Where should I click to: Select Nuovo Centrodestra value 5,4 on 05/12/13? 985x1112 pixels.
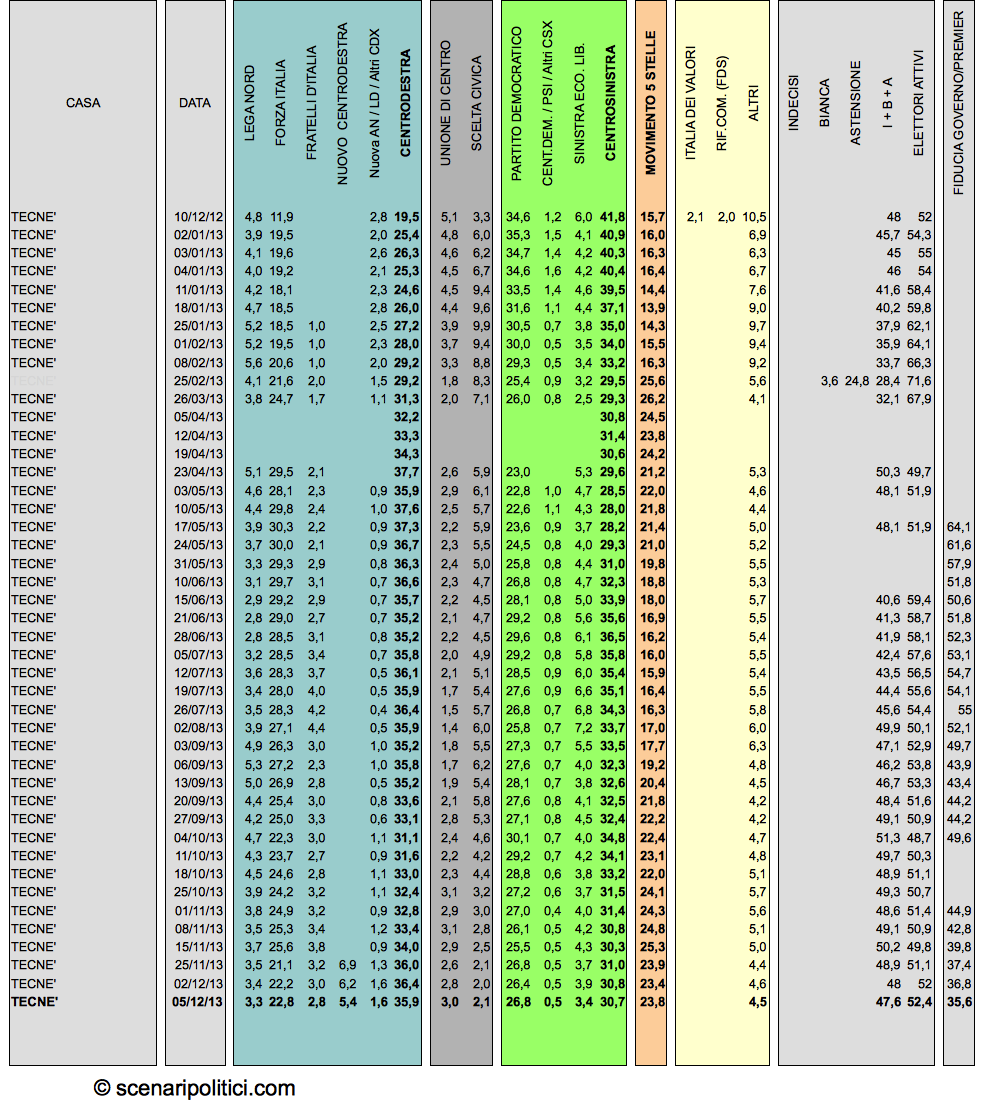click(347, 1002)
